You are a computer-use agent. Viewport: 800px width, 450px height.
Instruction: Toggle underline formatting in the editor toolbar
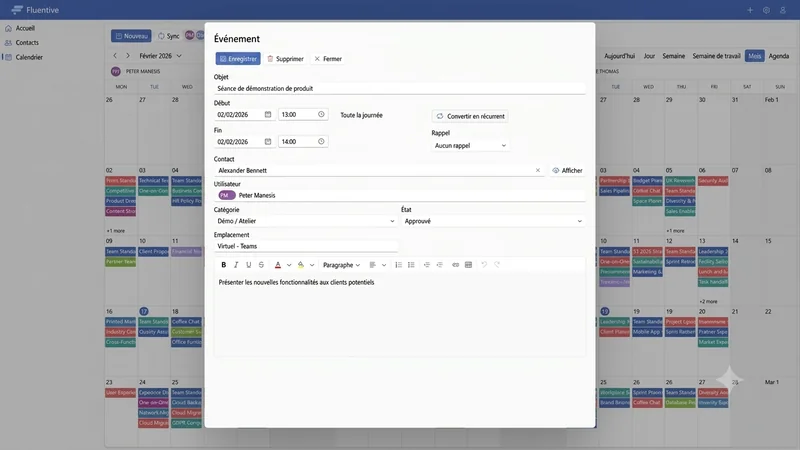point(248,265)
